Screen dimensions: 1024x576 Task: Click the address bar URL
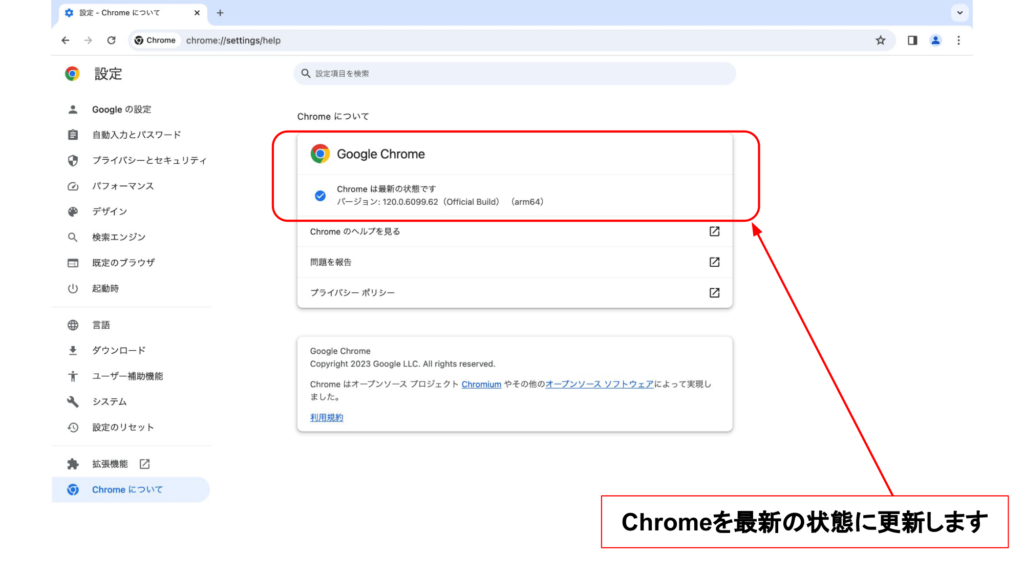[225, 40]
